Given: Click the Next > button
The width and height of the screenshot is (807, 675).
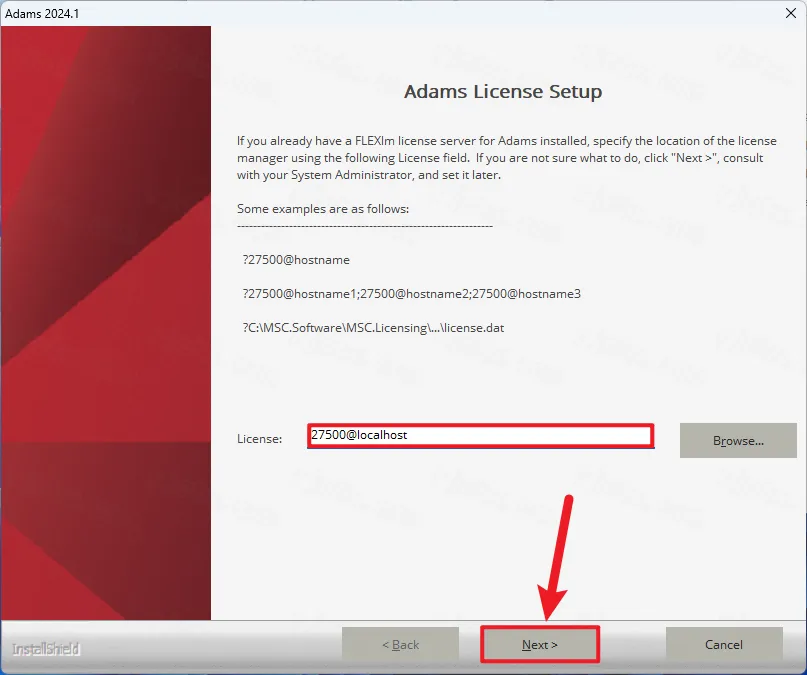Looking at the screenshot, I should click(540, 645).
